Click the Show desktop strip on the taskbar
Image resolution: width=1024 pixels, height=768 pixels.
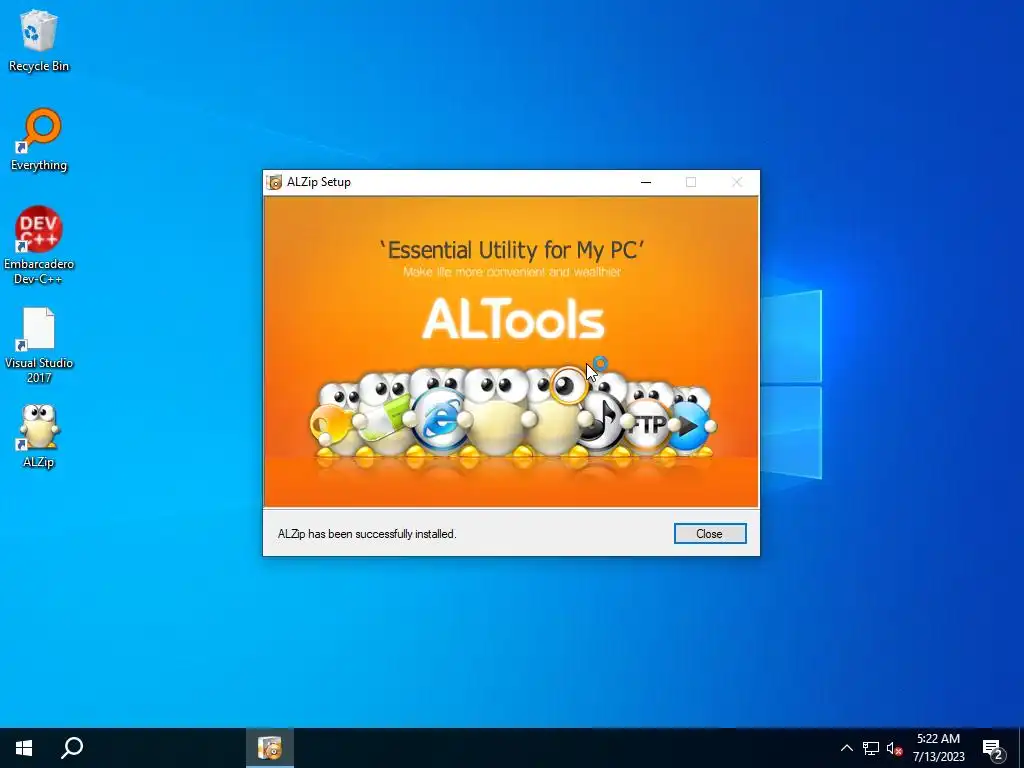coord(1021,748)
